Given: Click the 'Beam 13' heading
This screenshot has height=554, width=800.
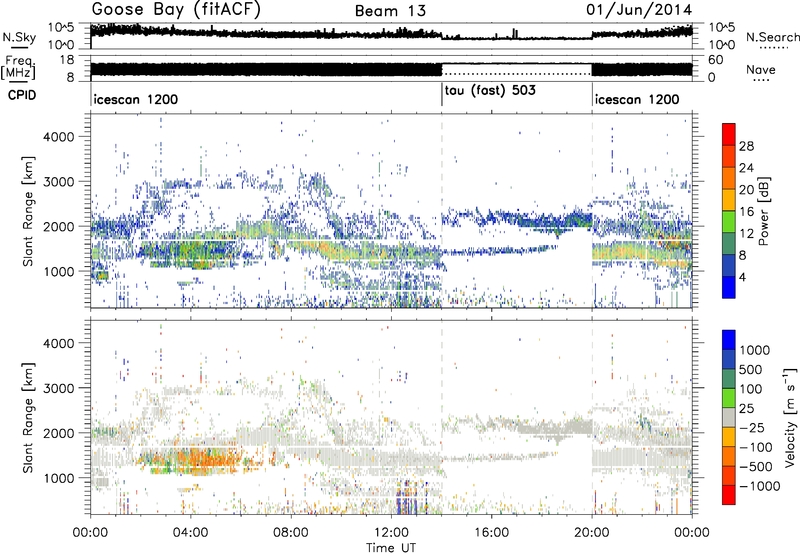Looking at the screenshot, I should 390,11.
